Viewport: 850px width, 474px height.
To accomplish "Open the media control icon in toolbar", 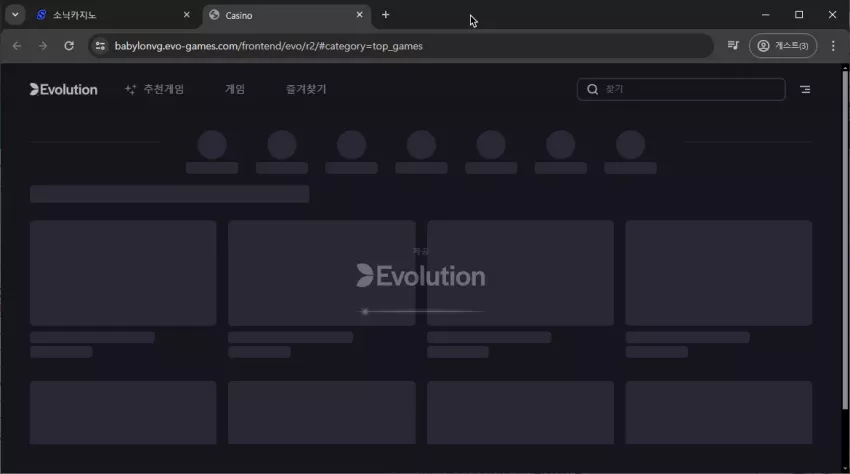I will [x=733, y=46].
